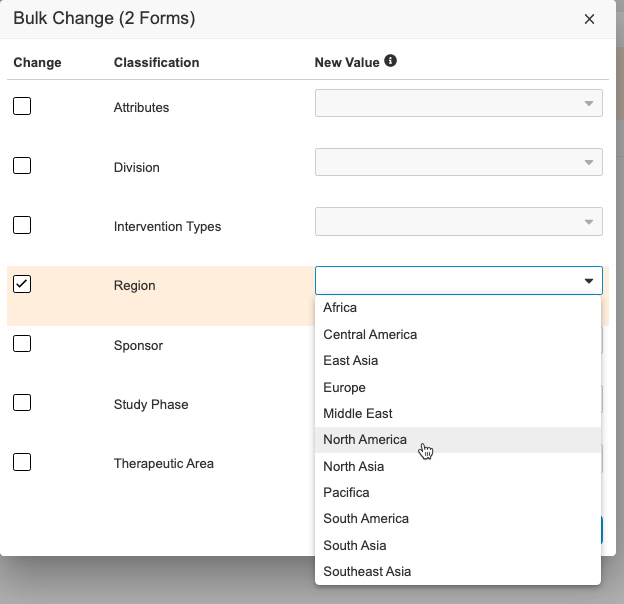The width and height of the screenshot is (624, 604).
Task: Expand the Division value dropdown
Action: [458, 163]
